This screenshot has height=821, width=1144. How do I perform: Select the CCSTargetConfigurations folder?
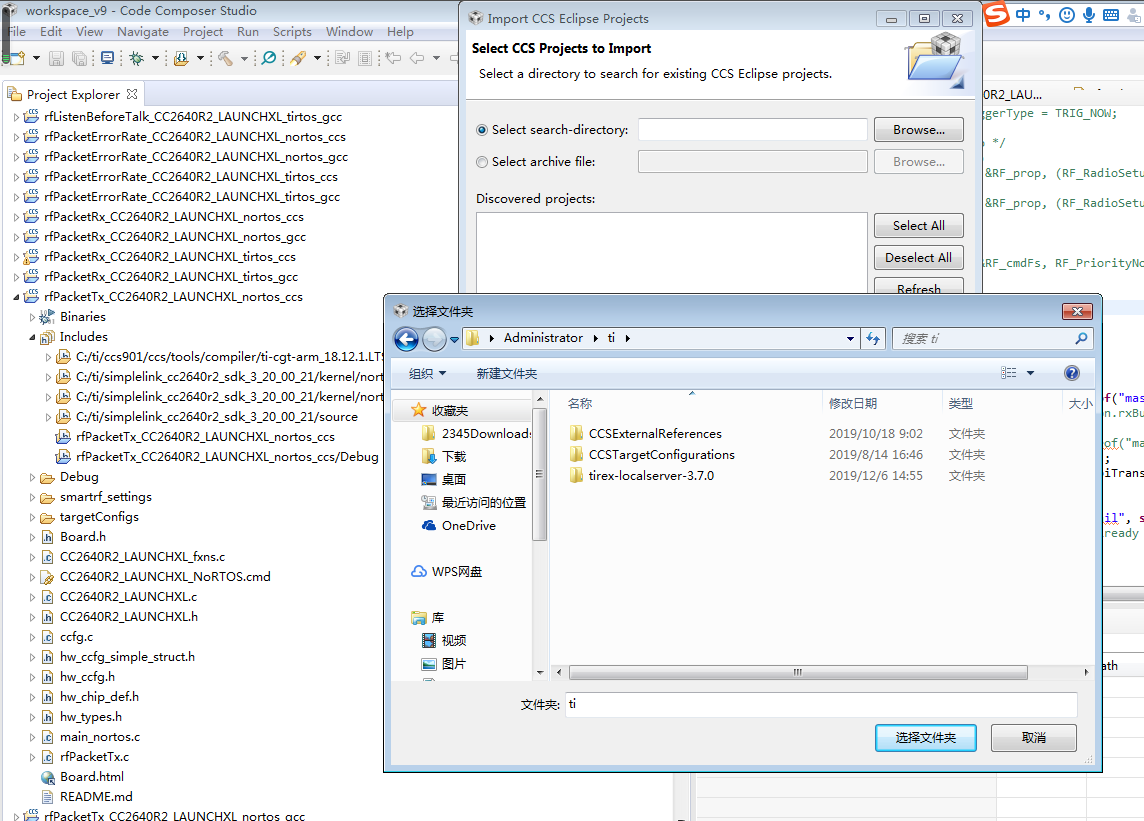(x=662, y=455)
